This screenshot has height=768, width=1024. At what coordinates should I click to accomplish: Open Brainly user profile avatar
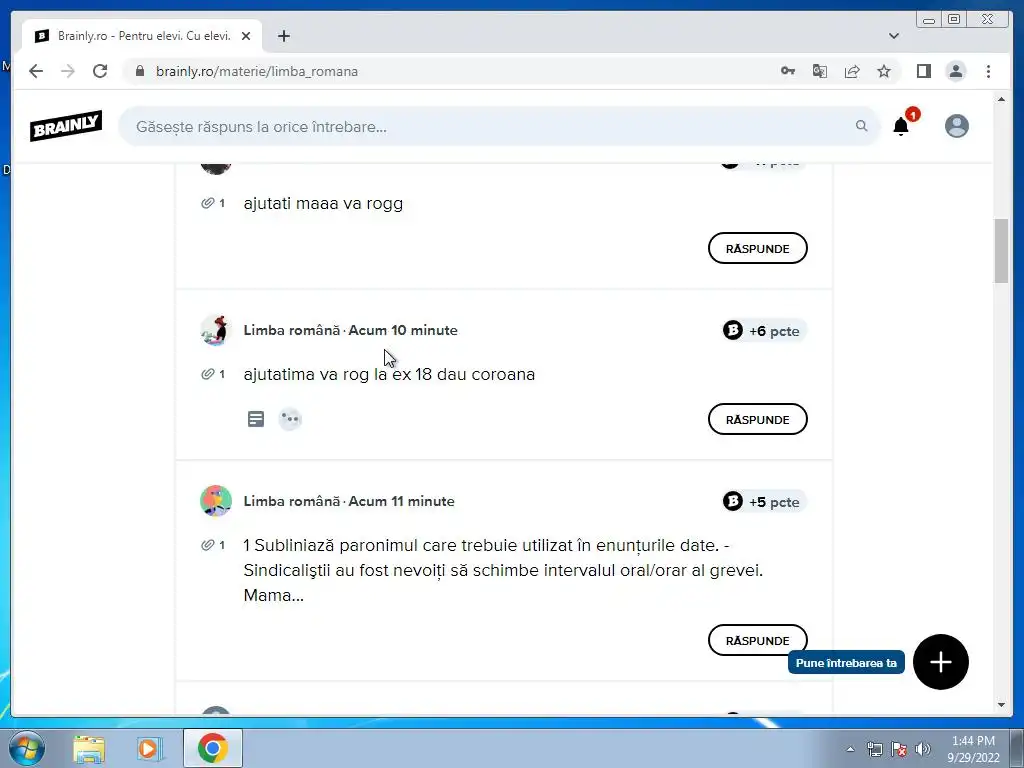(x=957, y=126)
